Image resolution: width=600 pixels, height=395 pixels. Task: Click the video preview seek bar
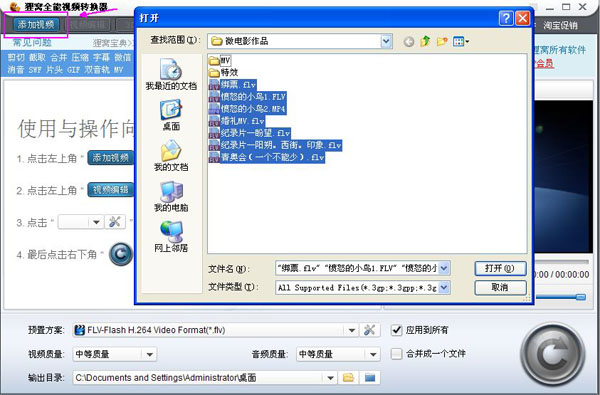pyautogui.click(x=561, y=262)
